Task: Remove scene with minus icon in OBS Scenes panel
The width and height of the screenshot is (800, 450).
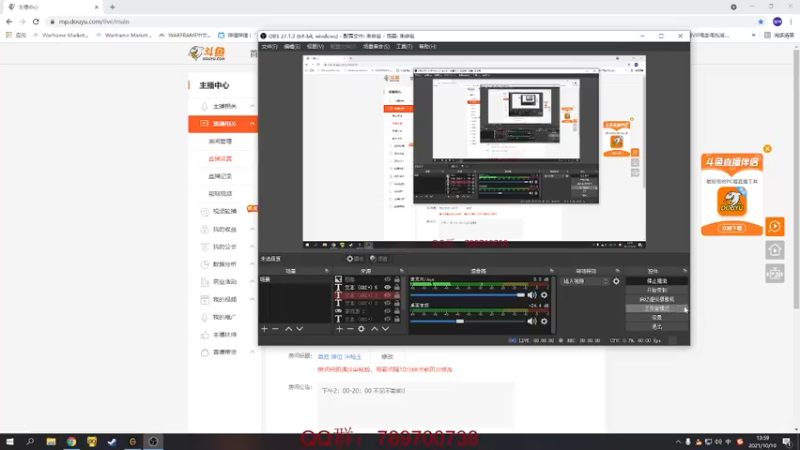Action: click(276, 329)
